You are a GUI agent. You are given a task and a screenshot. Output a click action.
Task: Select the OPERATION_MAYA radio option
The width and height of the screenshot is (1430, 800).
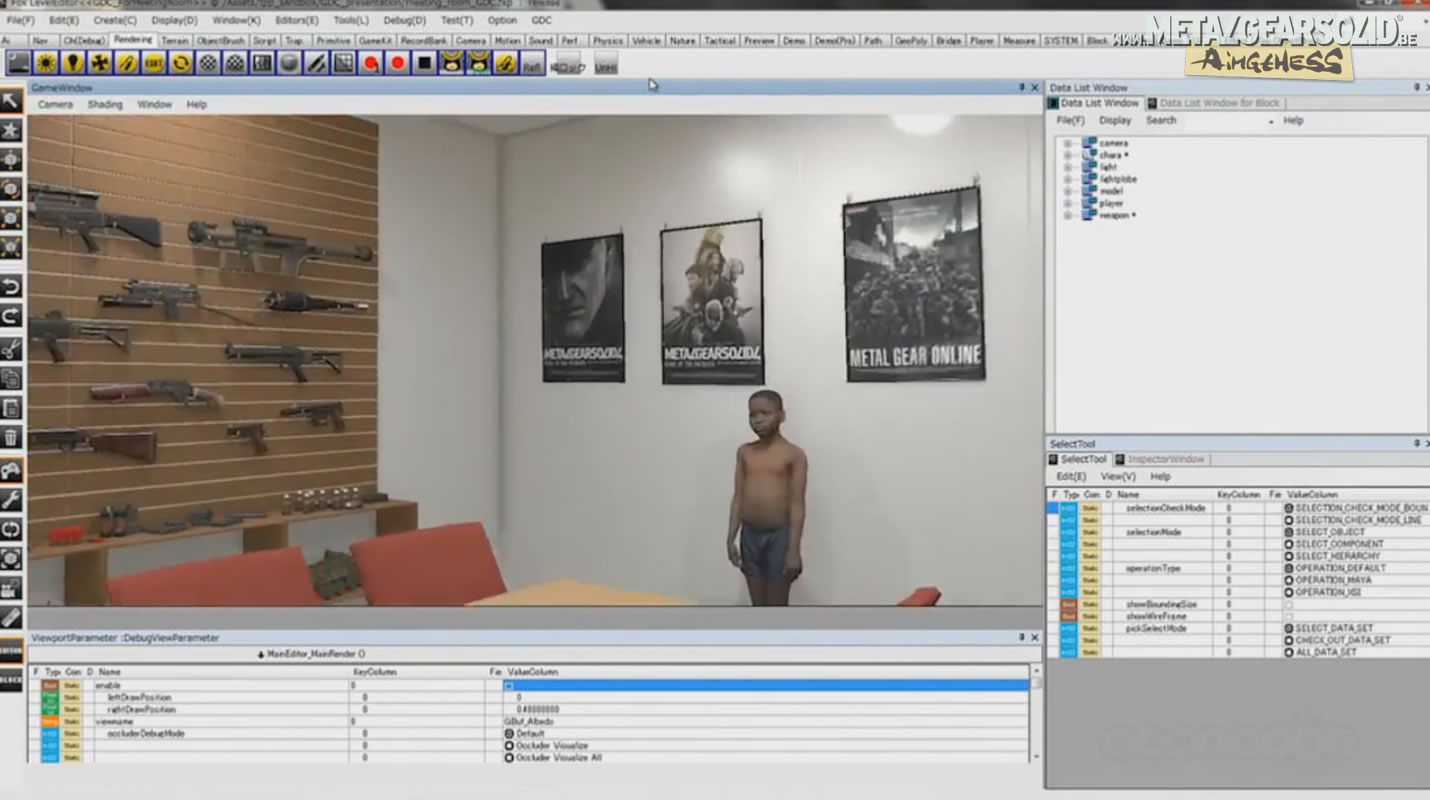[1289, 580]
